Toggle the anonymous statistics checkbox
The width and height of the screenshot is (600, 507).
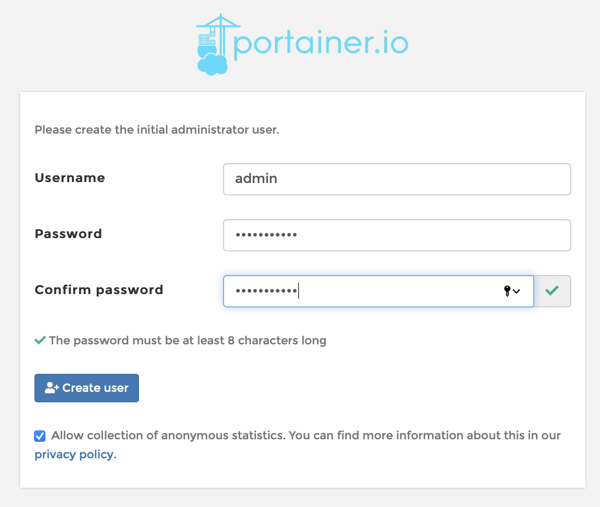[40, 436]
